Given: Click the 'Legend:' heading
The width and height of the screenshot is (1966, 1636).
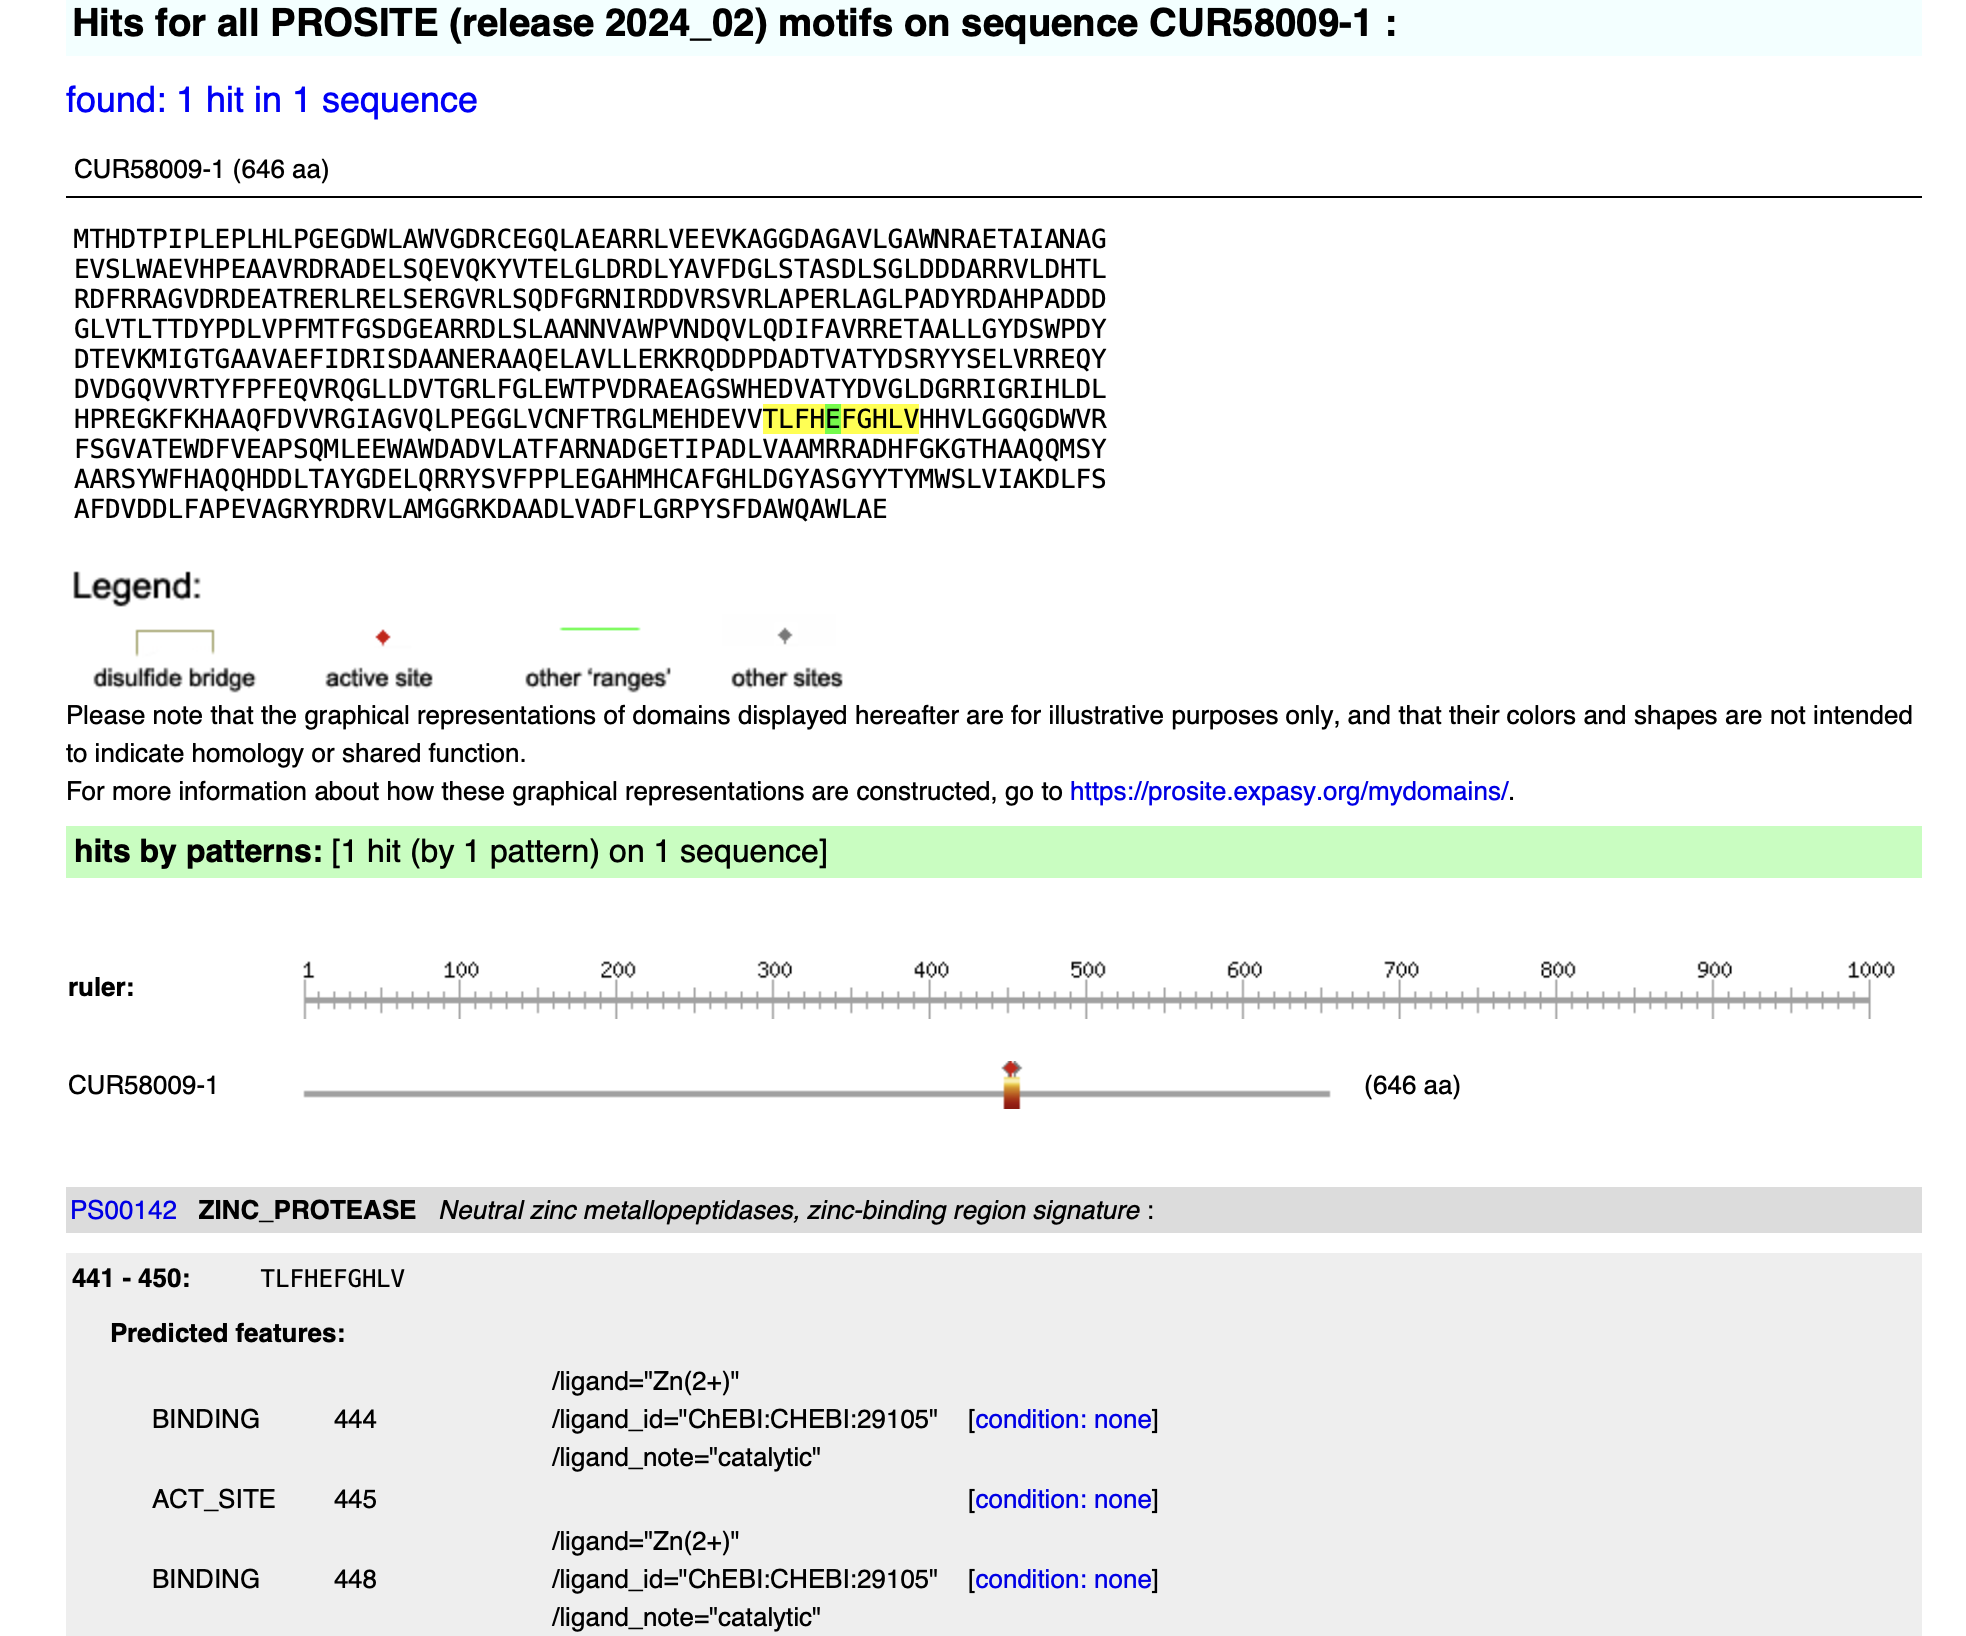Looking at the screenshot, I should click(137, 586).
